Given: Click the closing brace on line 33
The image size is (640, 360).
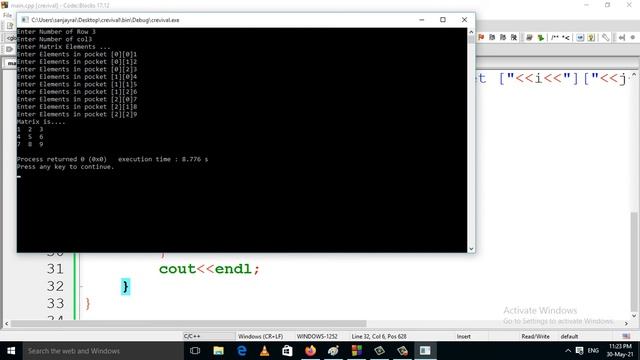Looking at the screenshot, I should pos(88,304).
